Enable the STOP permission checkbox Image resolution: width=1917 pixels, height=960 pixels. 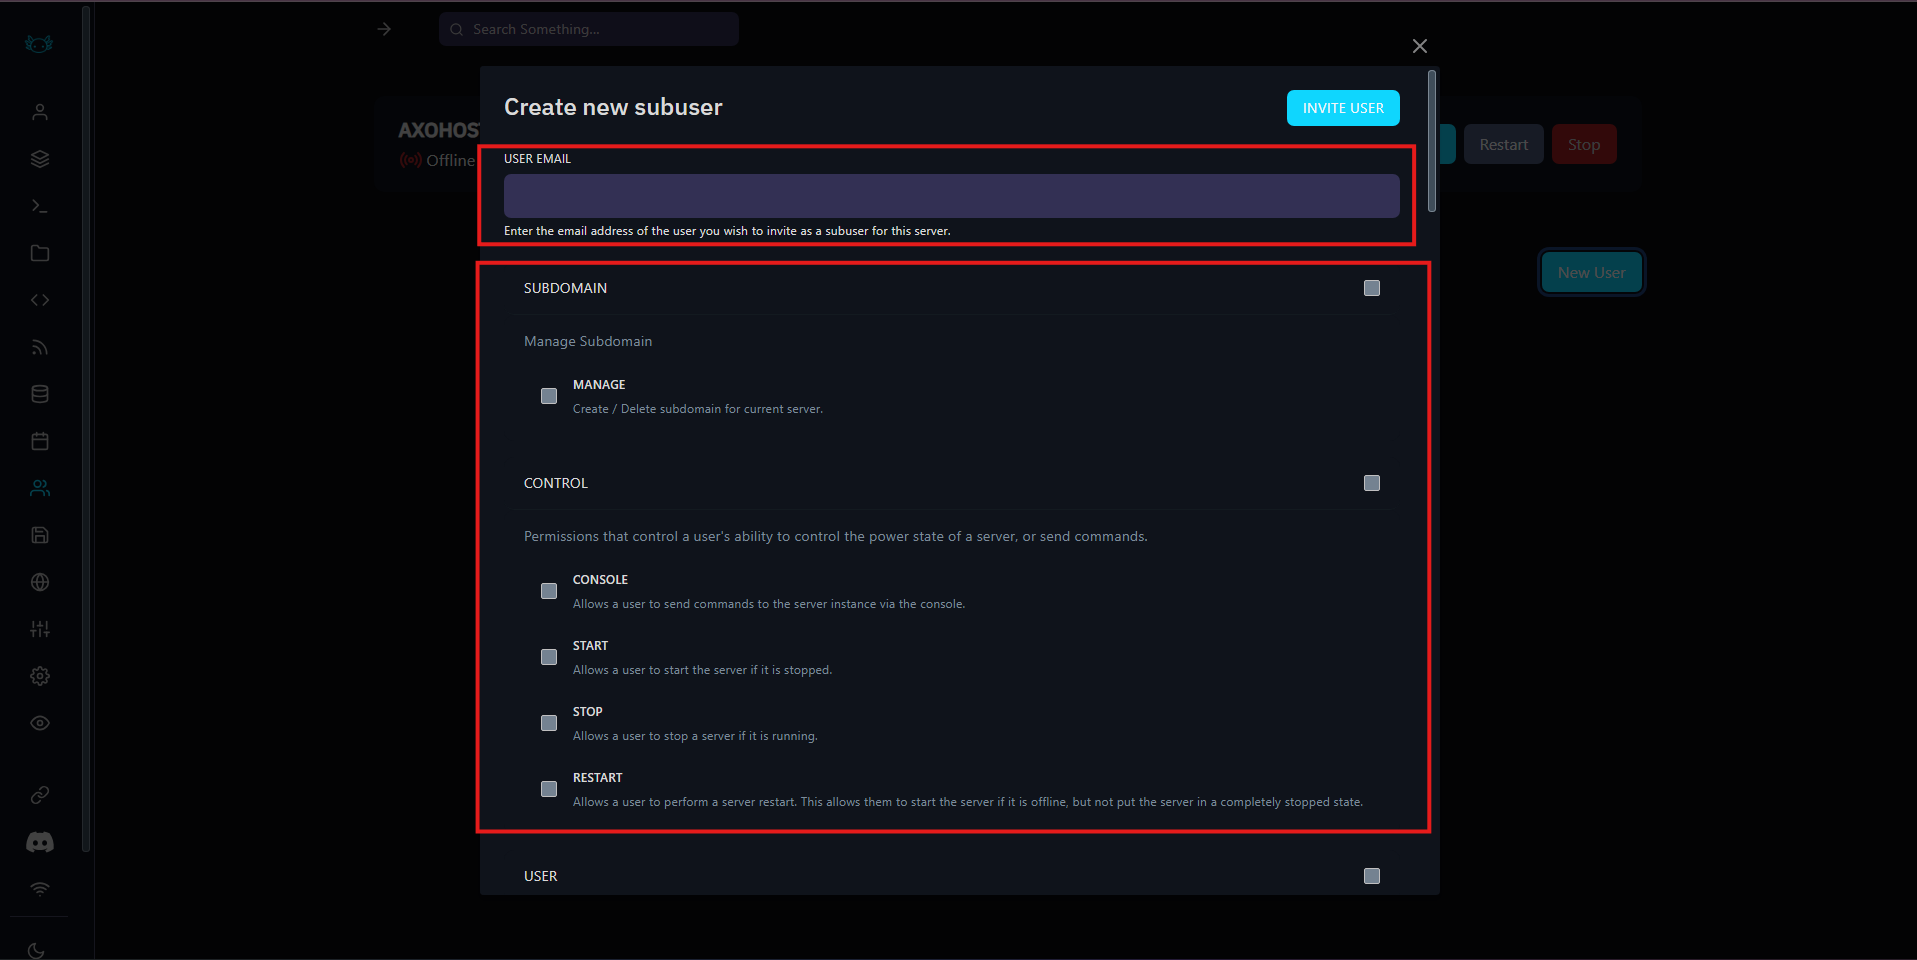pos(549,723)
